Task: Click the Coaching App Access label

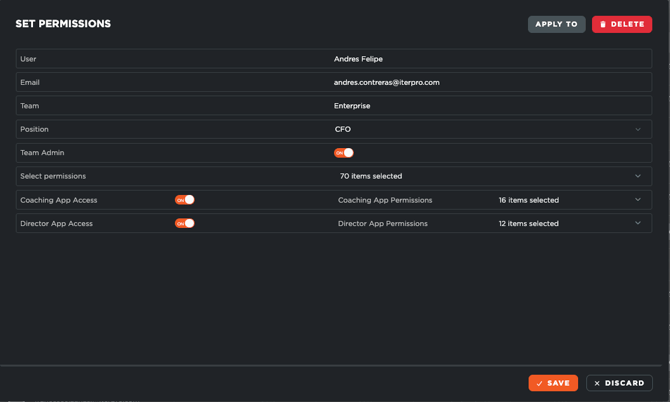Action: (x=59, y=200)
